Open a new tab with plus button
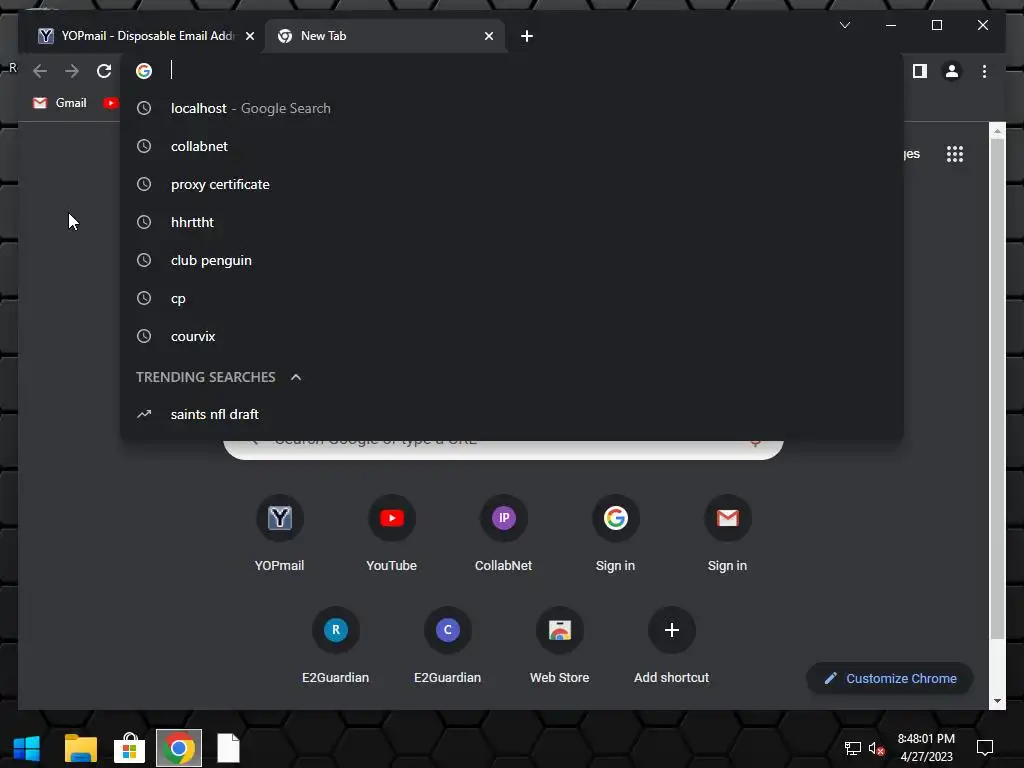 tap(526, 36)
